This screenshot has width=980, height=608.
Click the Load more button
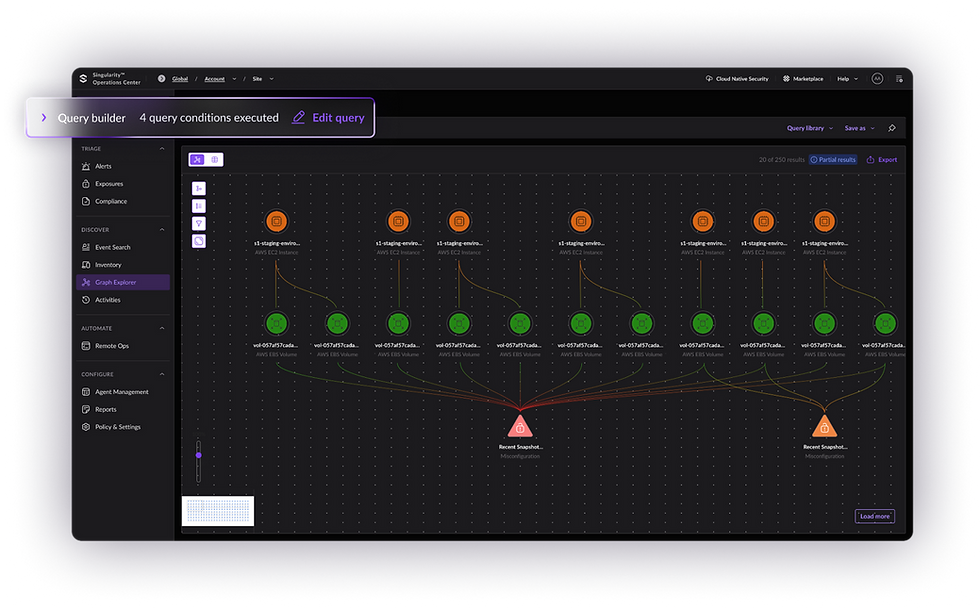coord(874,516)
